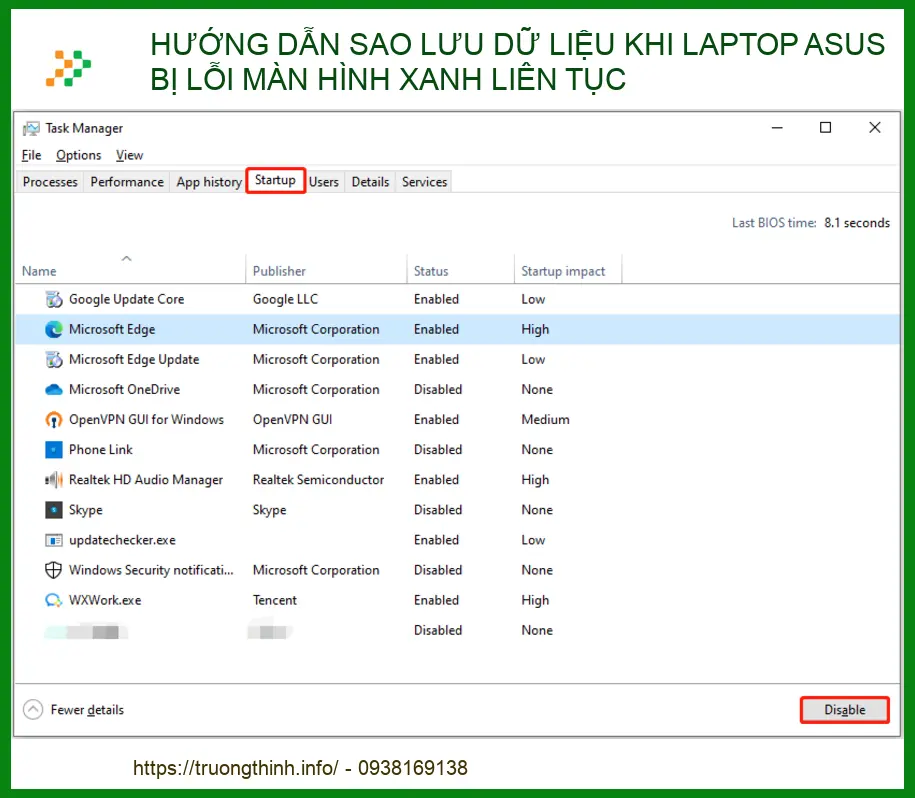Click the Phone Link icon

(54, 450)
